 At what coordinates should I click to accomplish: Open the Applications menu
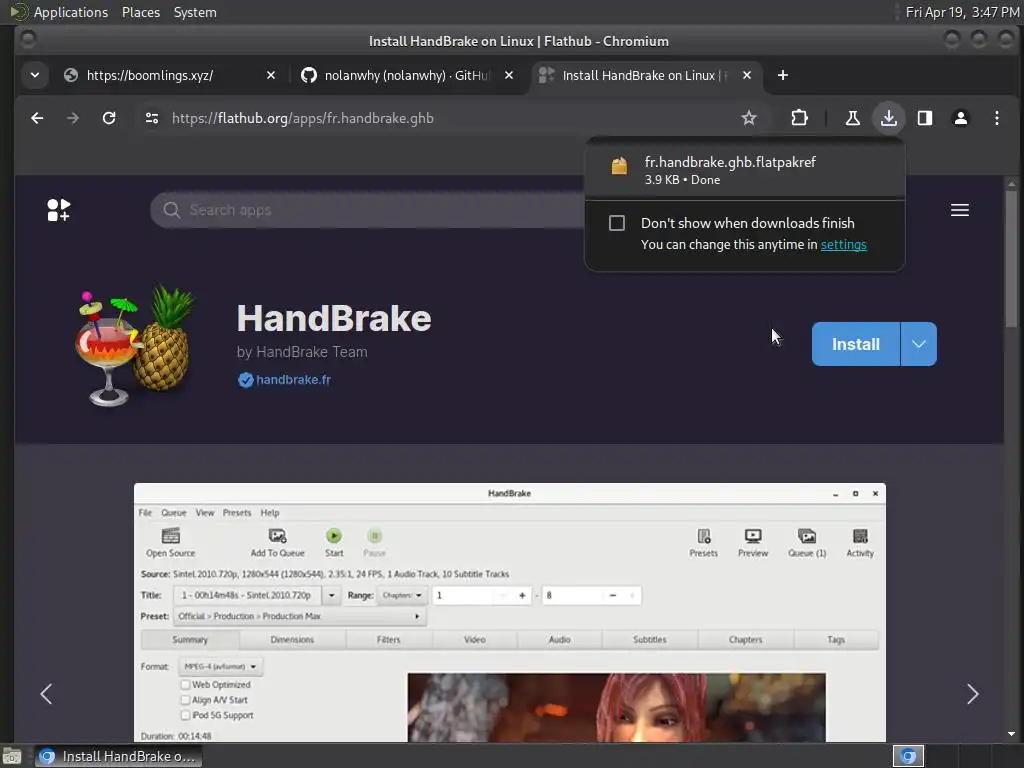click(x=59, y=12)
